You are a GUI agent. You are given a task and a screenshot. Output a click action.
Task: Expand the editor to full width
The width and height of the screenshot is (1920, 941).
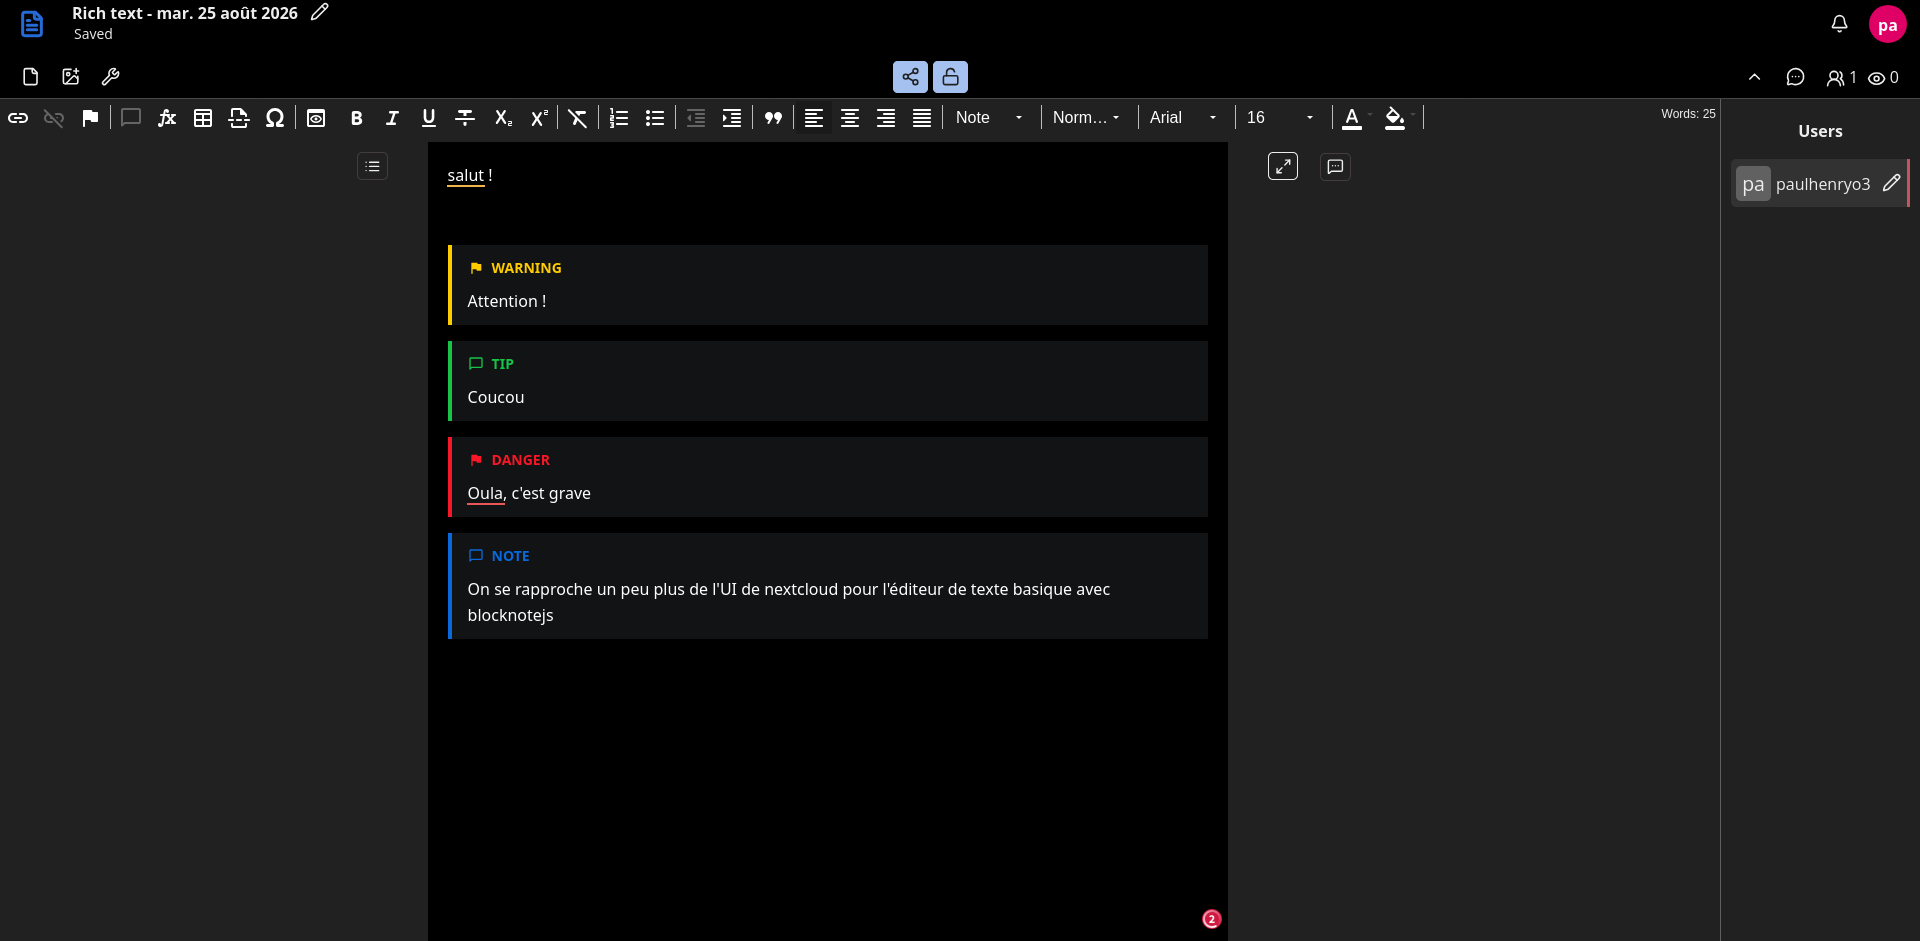pyautogui.click(x=1283, y=166)
